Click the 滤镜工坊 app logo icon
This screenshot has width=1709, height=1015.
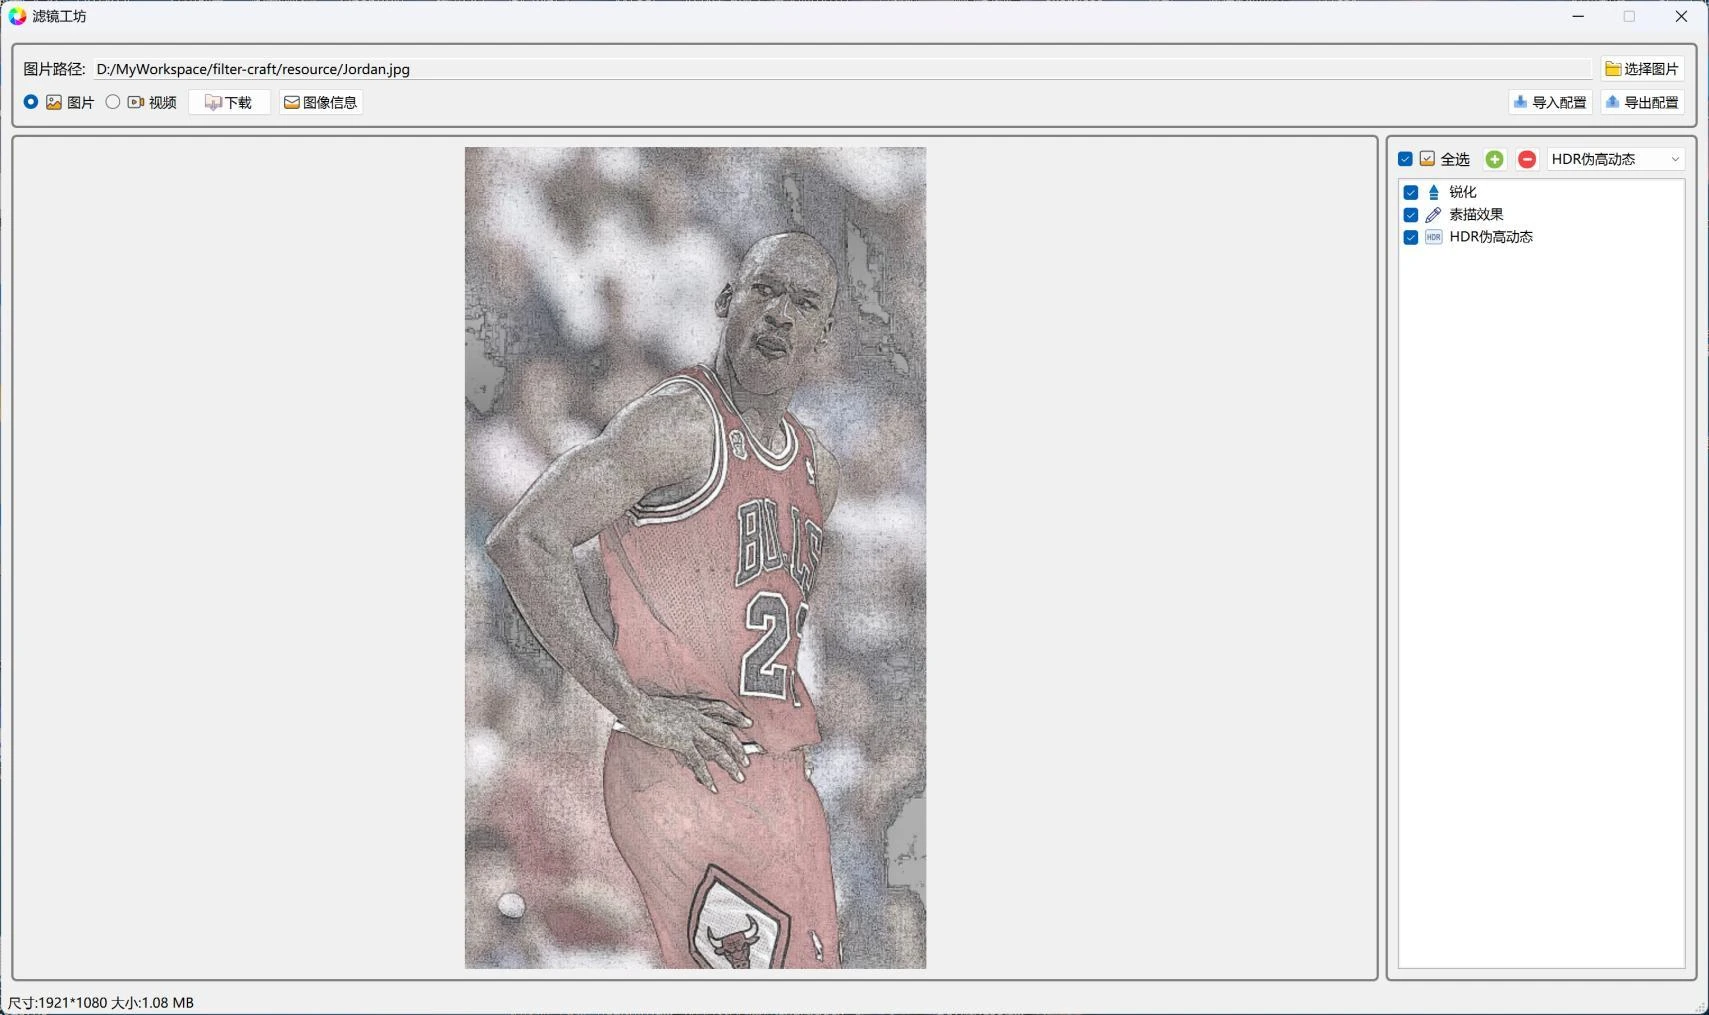click(x=17, y=16)
